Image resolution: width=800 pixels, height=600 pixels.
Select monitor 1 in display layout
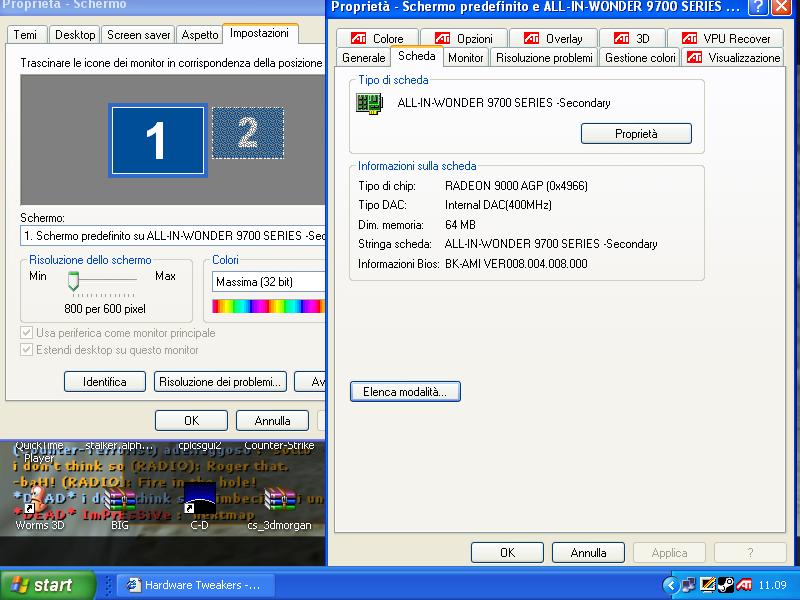[x=157, y=140]
